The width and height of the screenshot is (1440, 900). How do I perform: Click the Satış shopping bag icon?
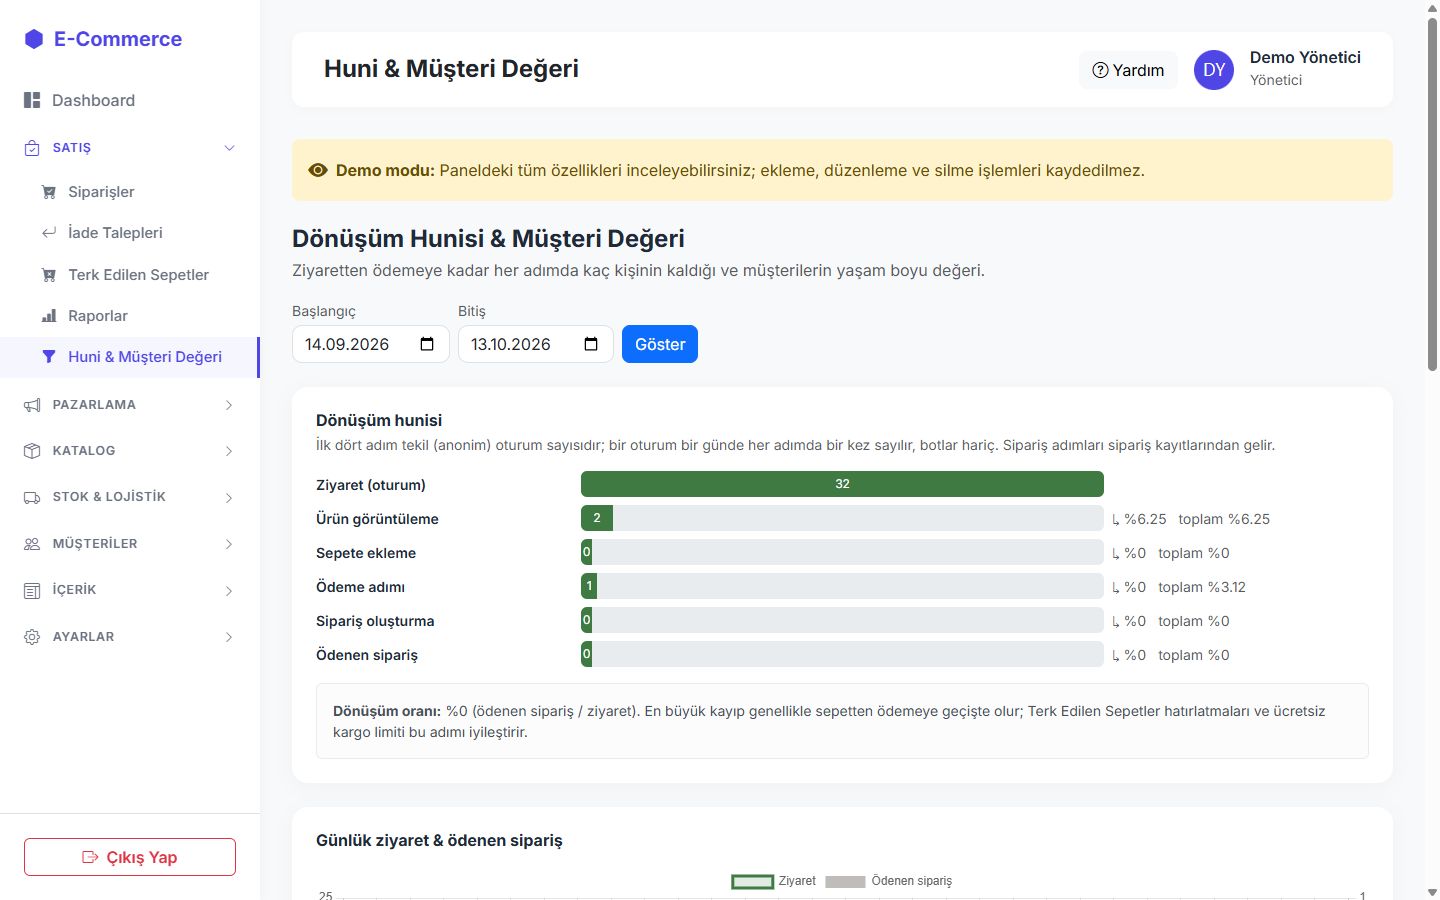(32, 148)
